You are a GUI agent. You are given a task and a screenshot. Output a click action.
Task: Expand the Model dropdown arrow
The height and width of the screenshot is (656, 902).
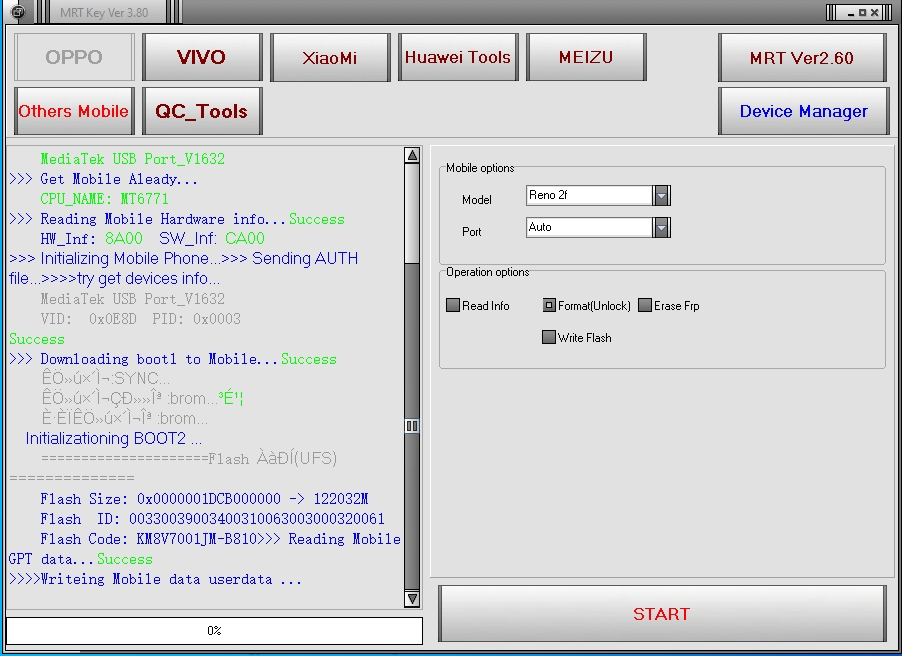coord(662,196)
